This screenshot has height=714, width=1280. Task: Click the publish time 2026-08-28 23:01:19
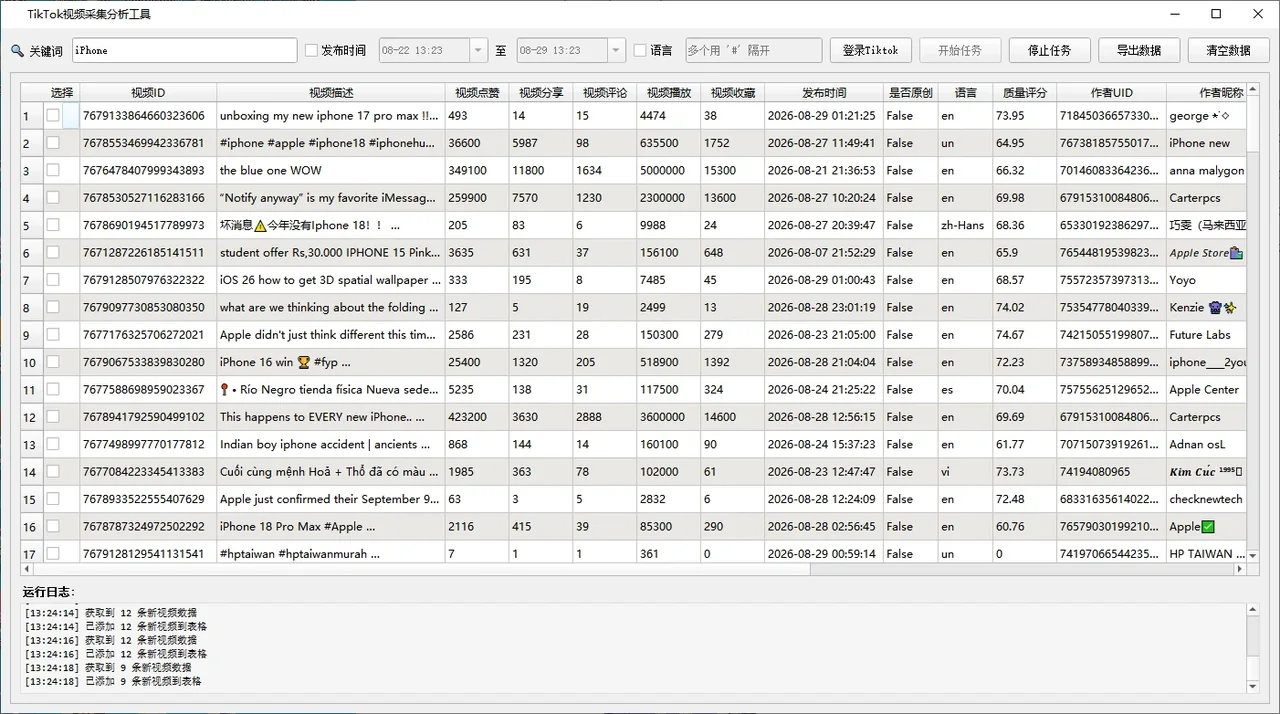(824, 307)
